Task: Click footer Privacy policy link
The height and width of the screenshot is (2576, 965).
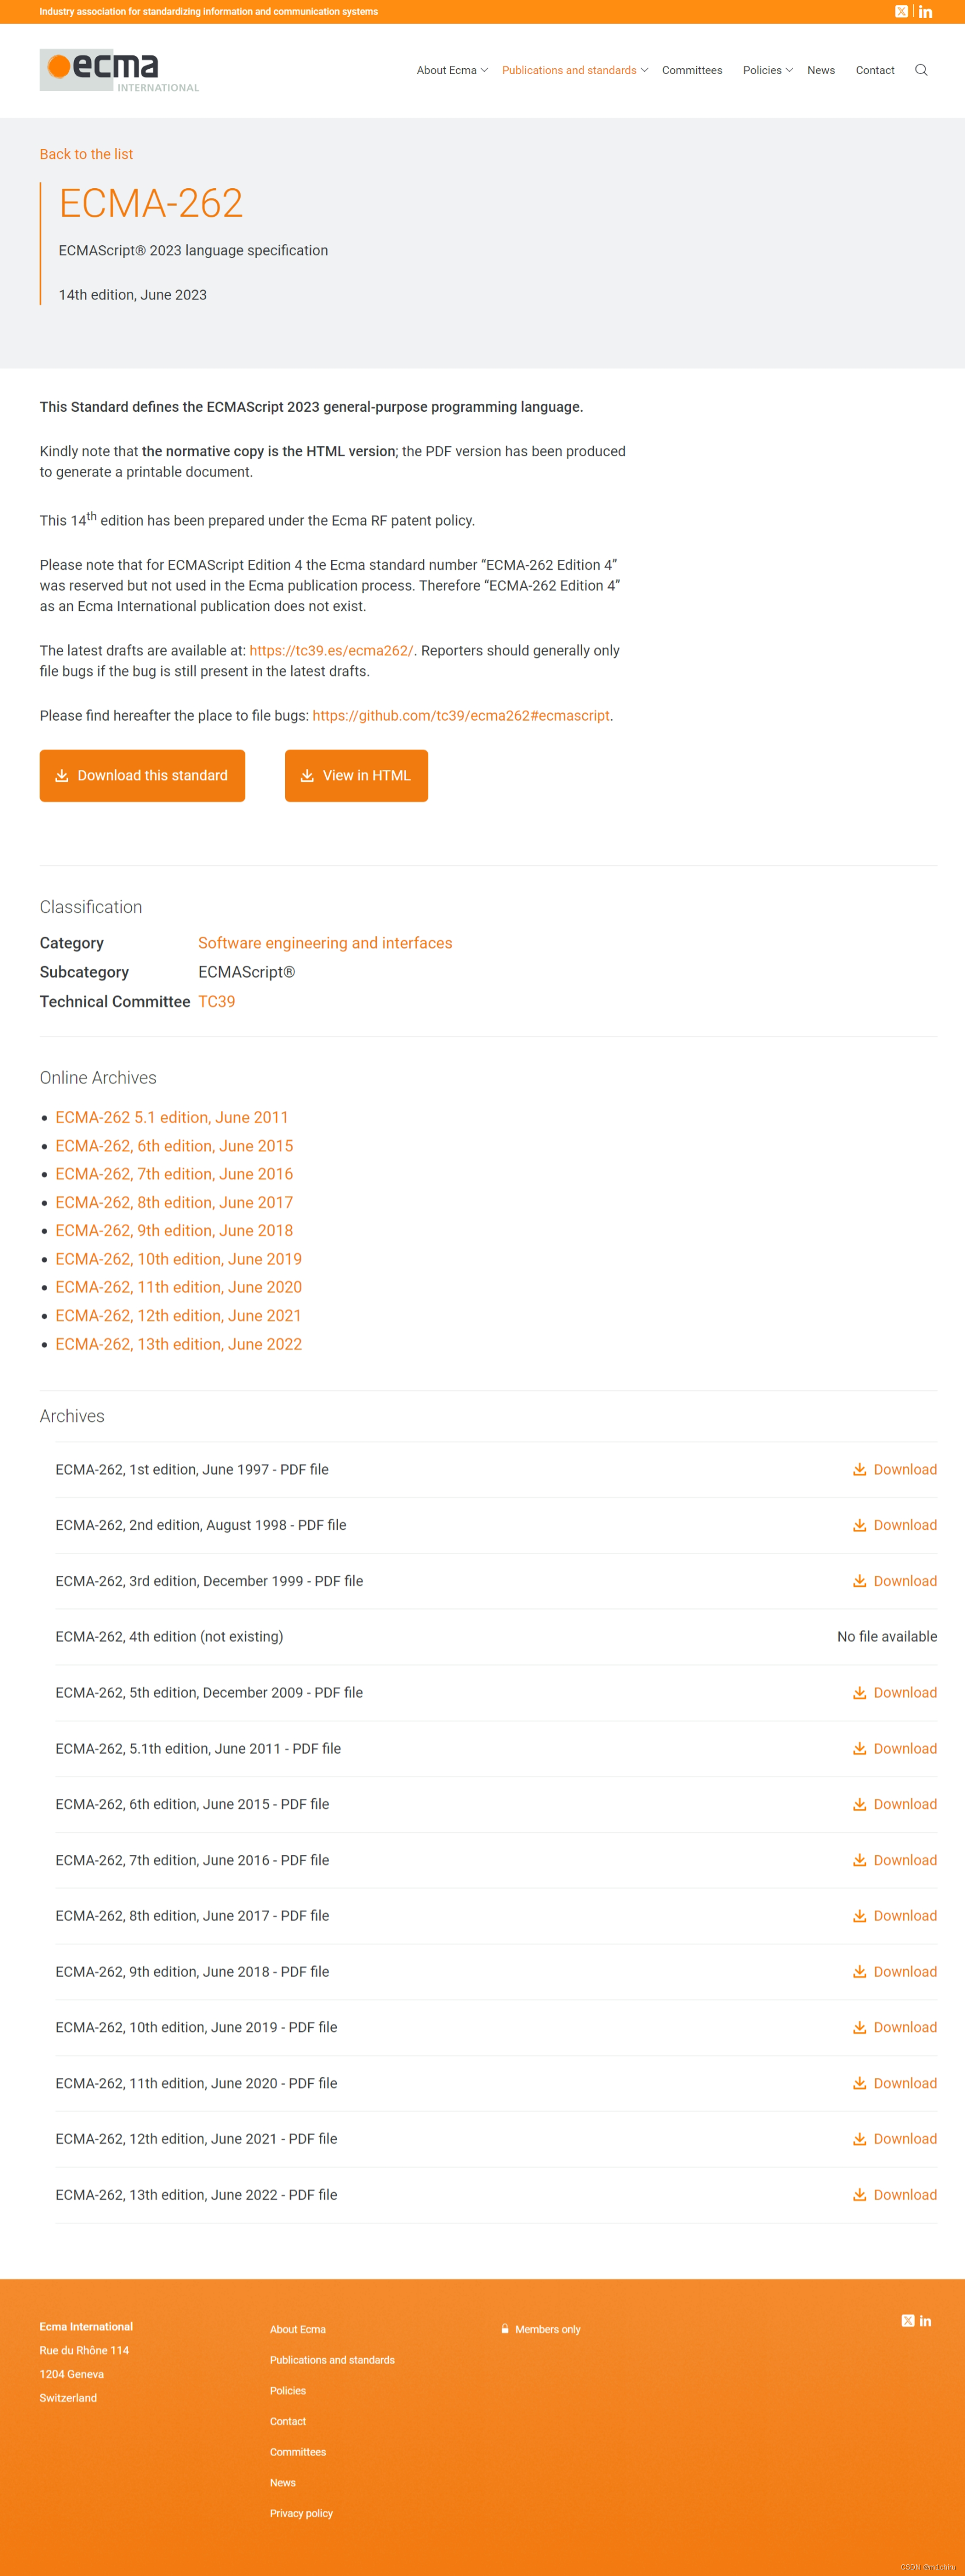Action: pos(301,2513)
